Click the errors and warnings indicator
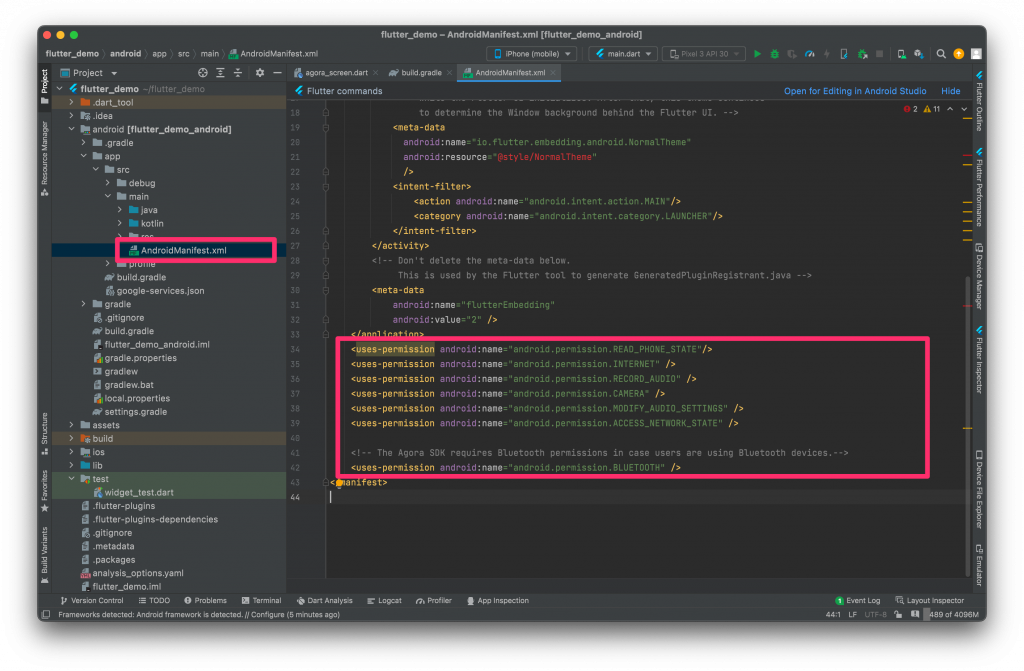The width and height of the screenshot is (1024, 671). (921, 109)
